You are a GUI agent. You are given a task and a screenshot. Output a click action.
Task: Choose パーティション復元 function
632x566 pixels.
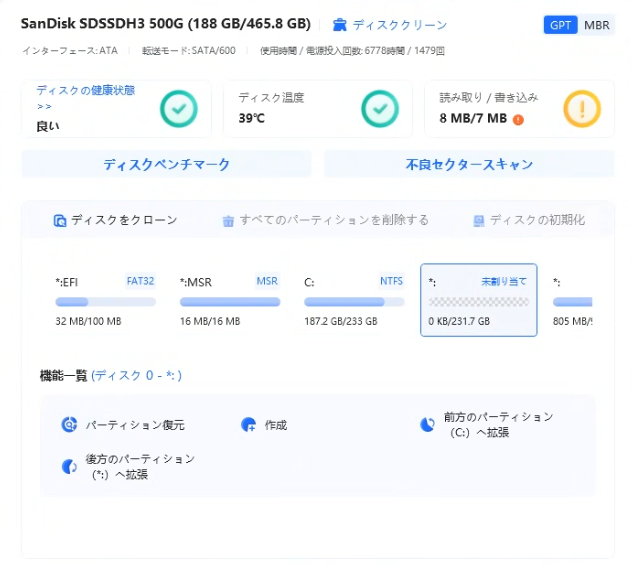pyautogui.click(x=135, y=425)
